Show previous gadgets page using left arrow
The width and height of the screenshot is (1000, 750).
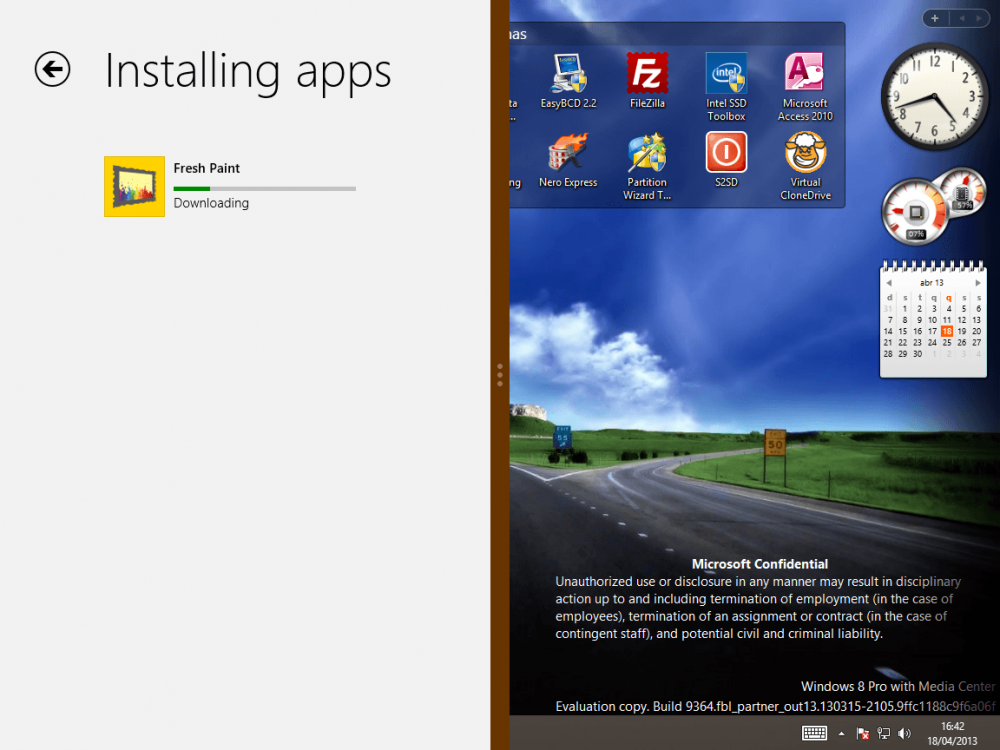[962, 18]
